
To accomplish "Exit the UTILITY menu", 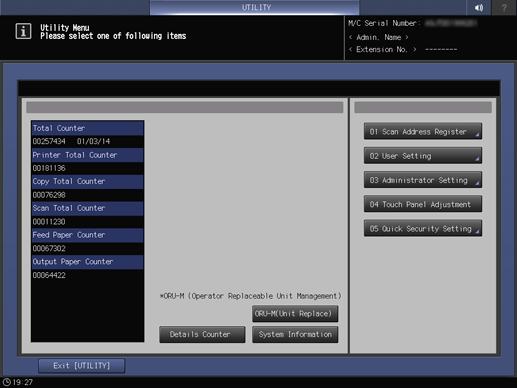I will point(82,366).
